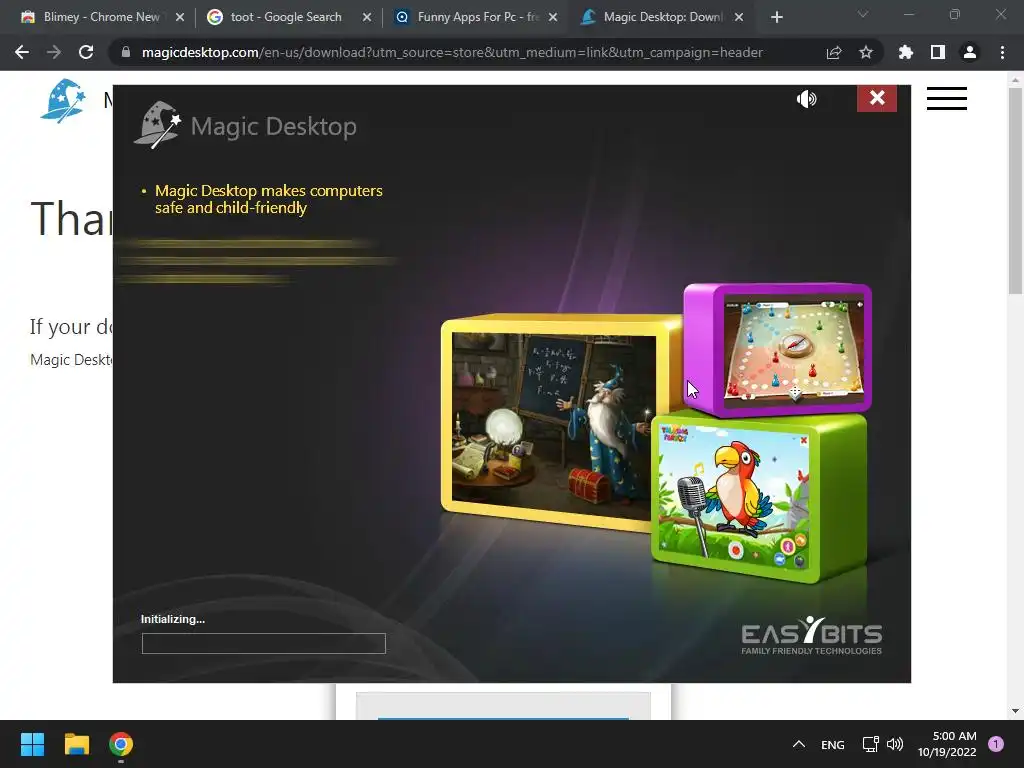Close the Magic Desktop tab
The height and width of the screenshot is (768, 1024).
[x=739, y=18]
